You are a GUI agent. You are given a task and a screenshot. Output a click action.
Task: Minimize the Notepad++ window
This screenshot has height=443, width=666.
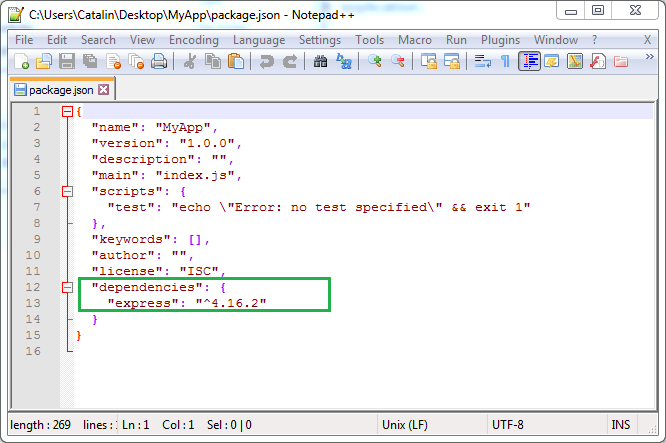tap(571, 11)
